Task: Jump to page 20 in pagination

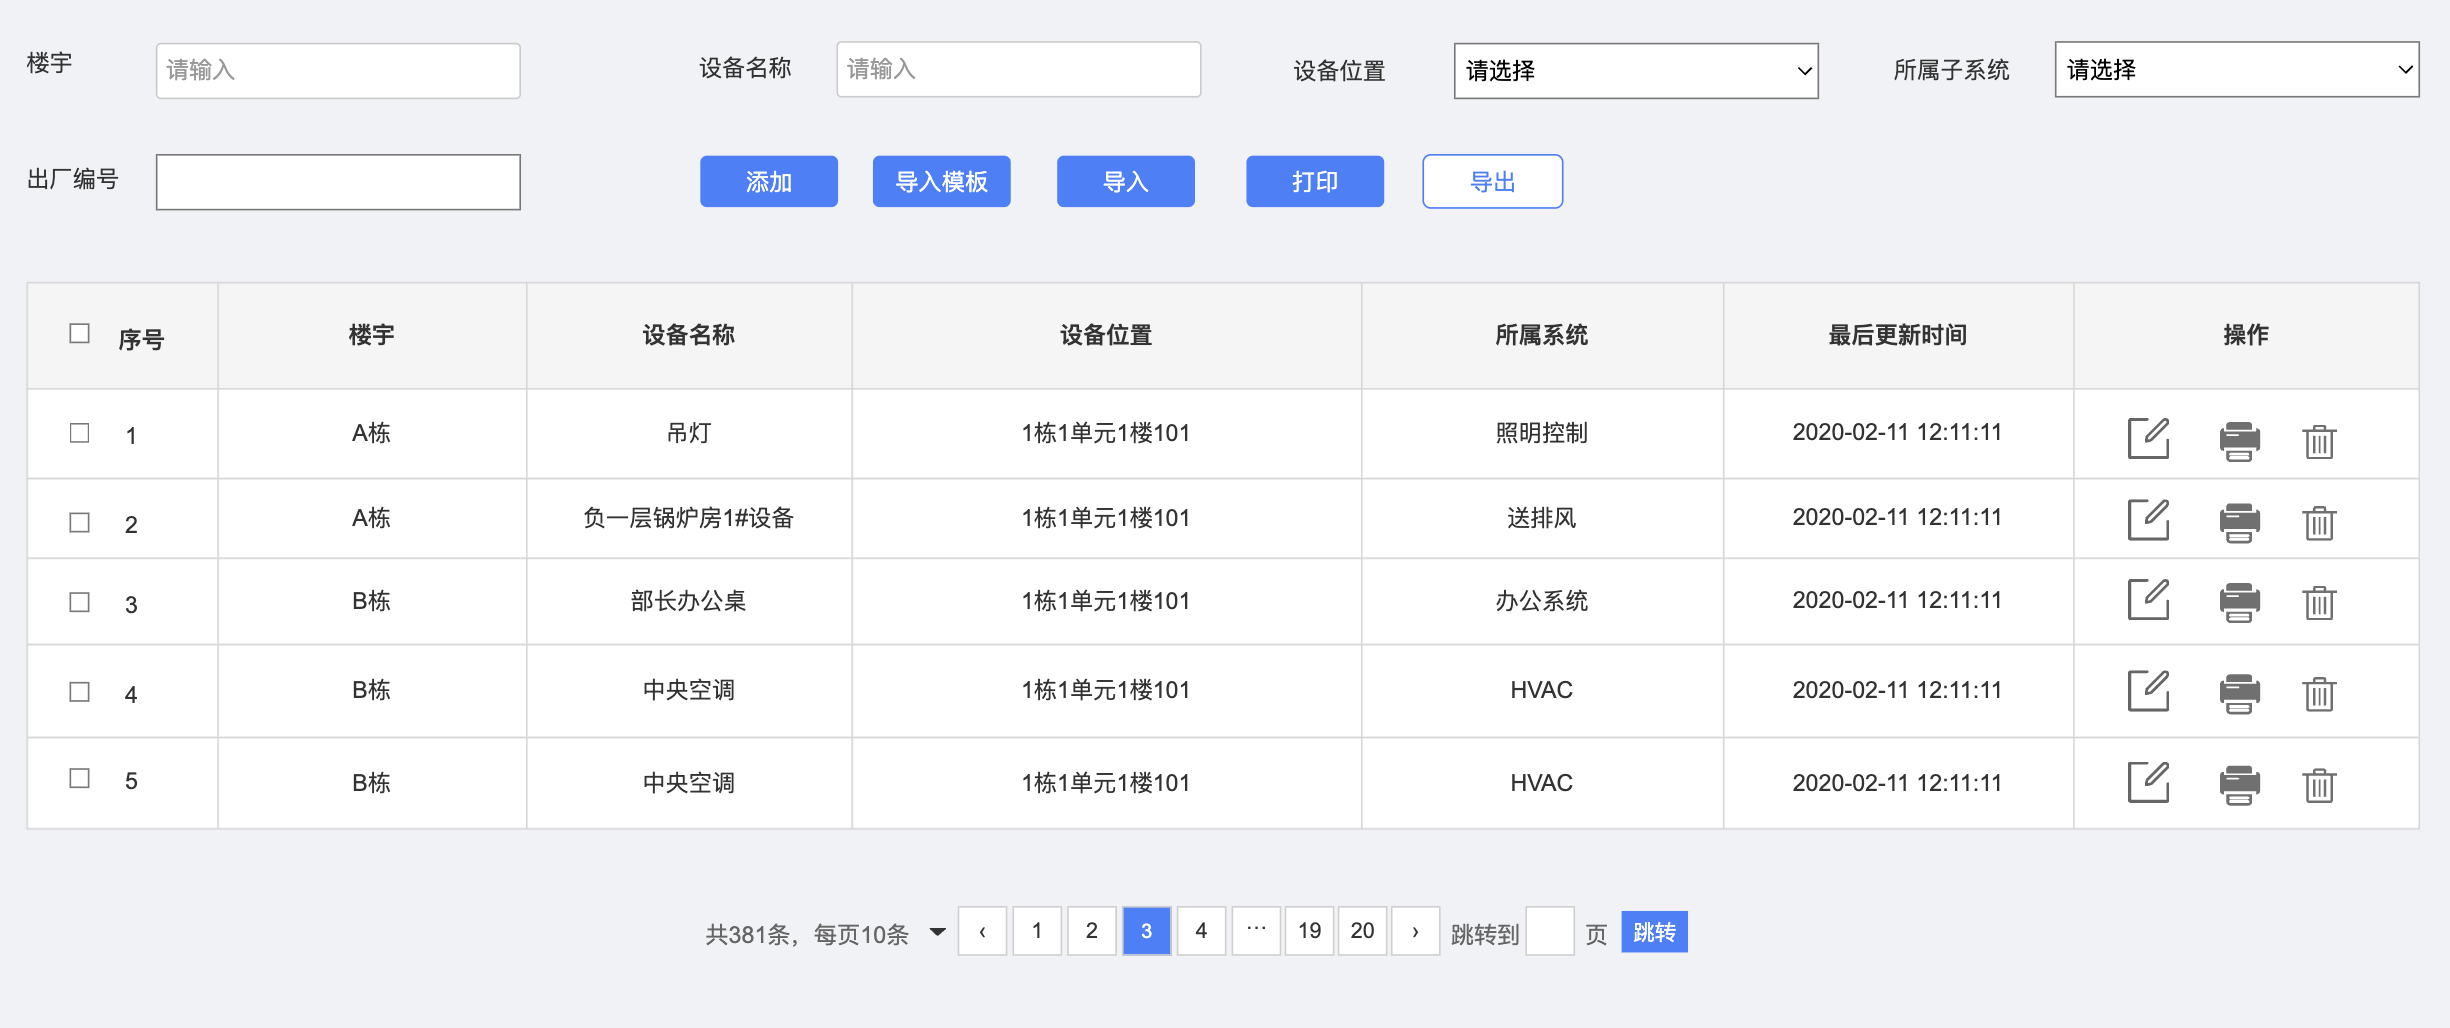Action: click(1362, 931)
